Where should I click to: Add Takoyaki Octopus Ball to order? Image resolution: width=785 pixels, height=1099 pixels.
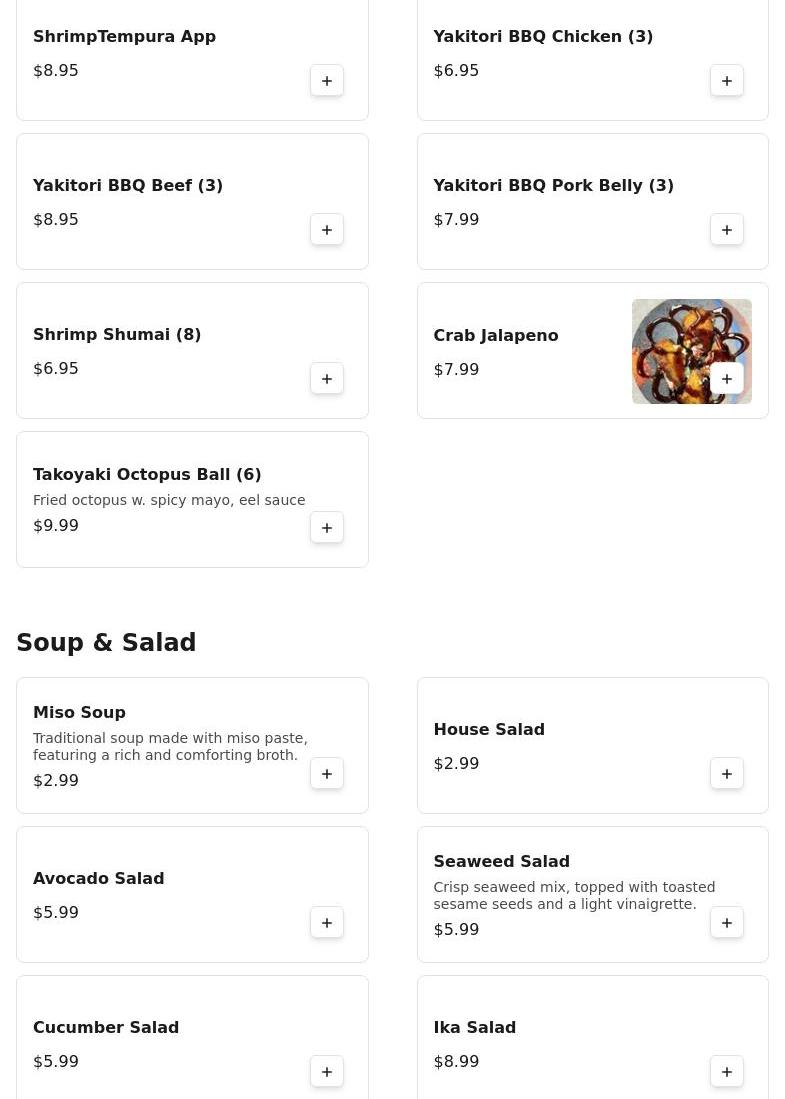click(x=327, y=528)
